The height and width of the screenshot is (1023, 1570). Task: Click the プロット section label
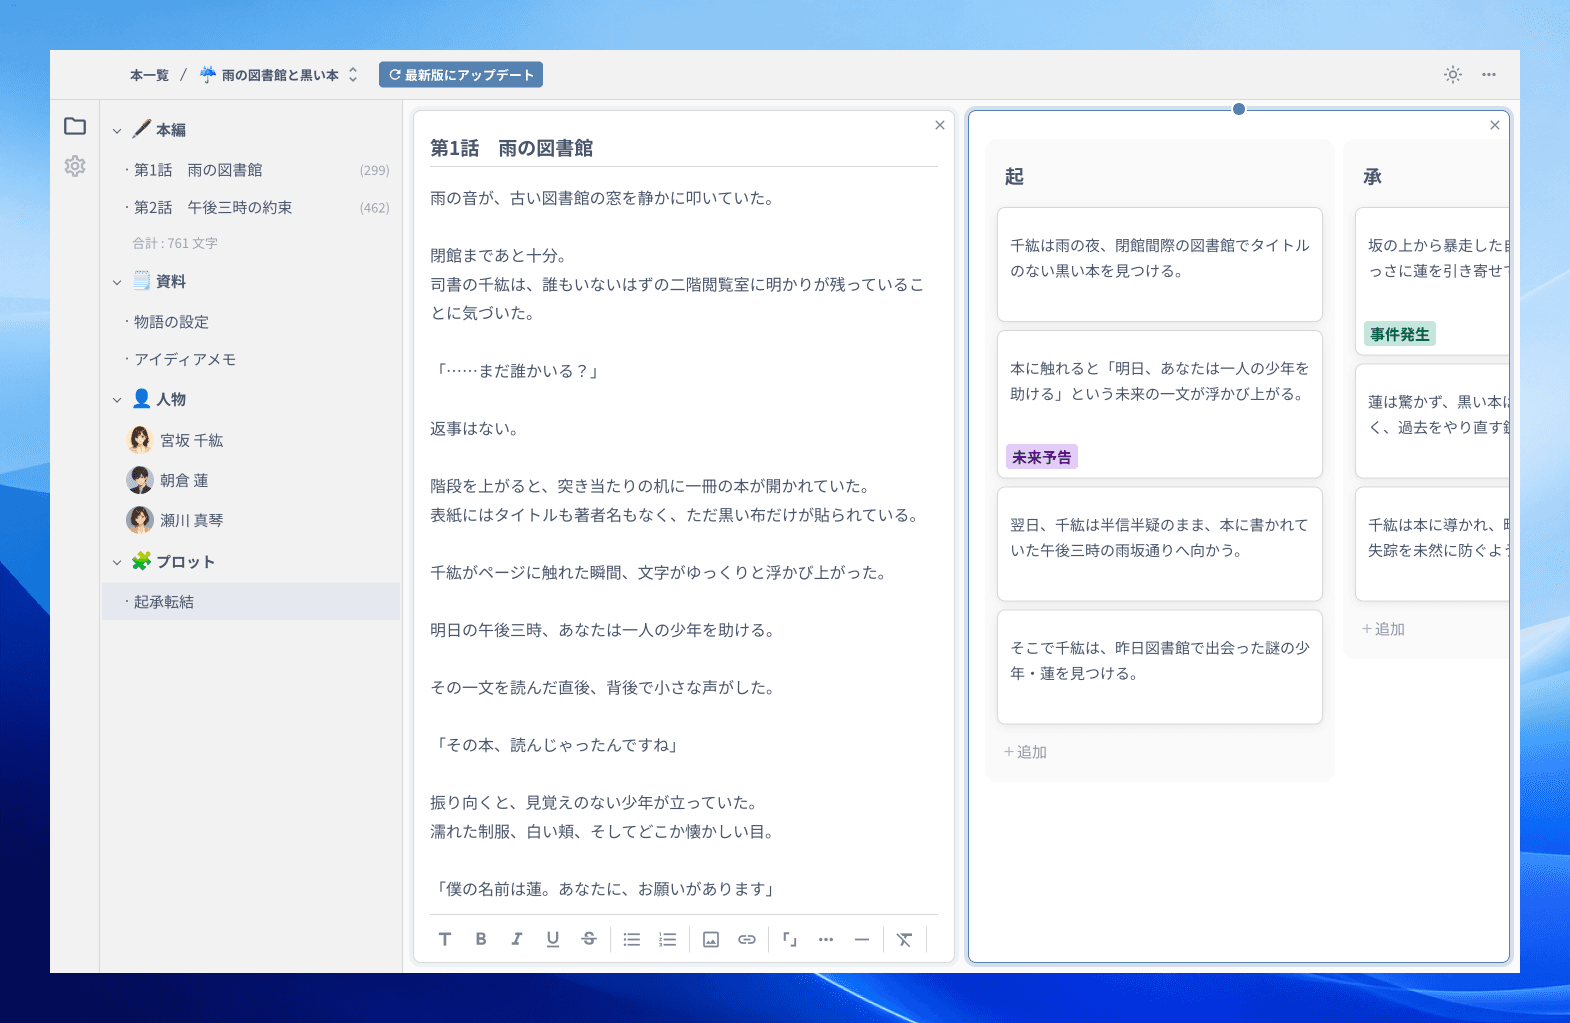click(x=186, y=562)
